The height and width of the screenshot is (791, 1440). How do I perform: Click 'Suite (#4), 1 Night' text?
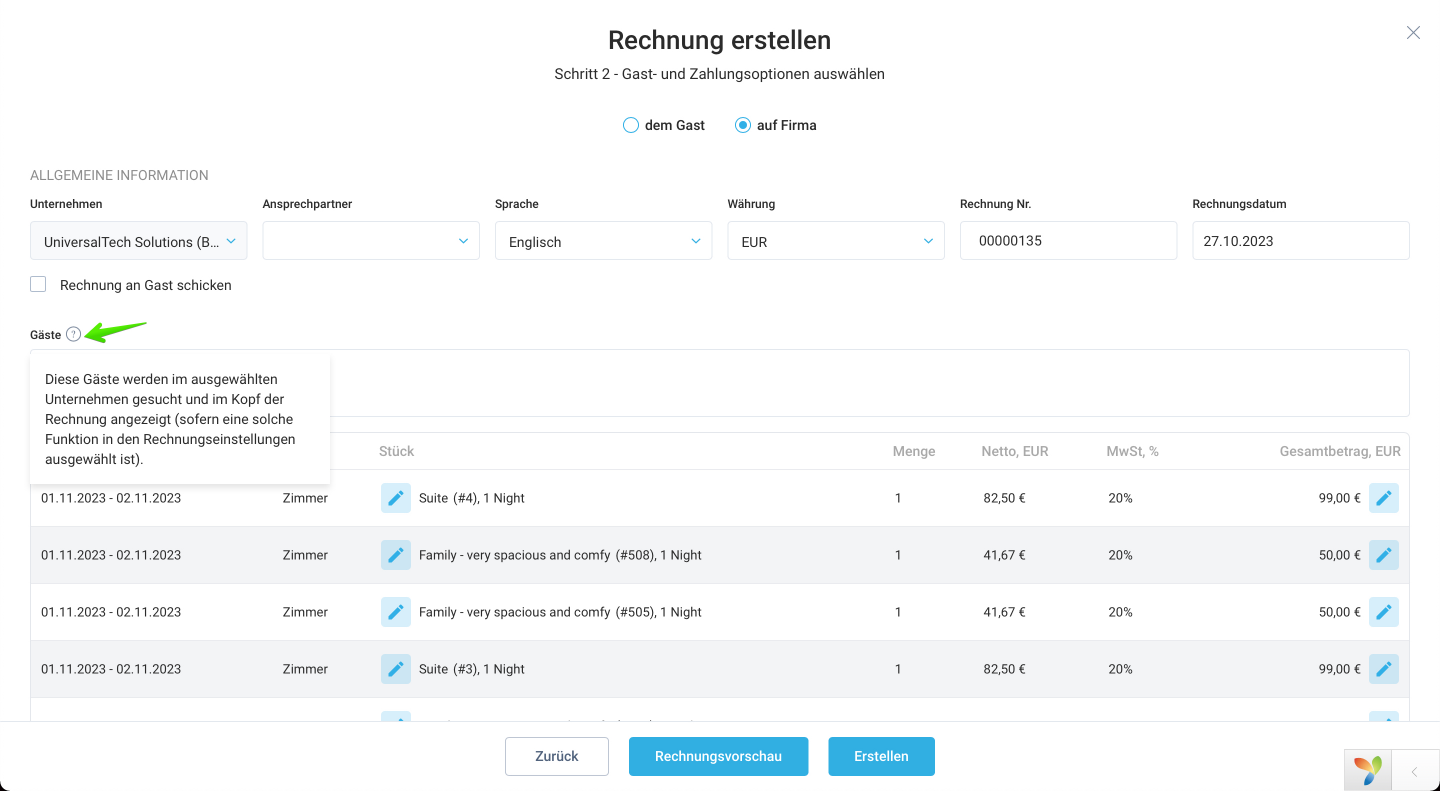click(x=472, y=498)
